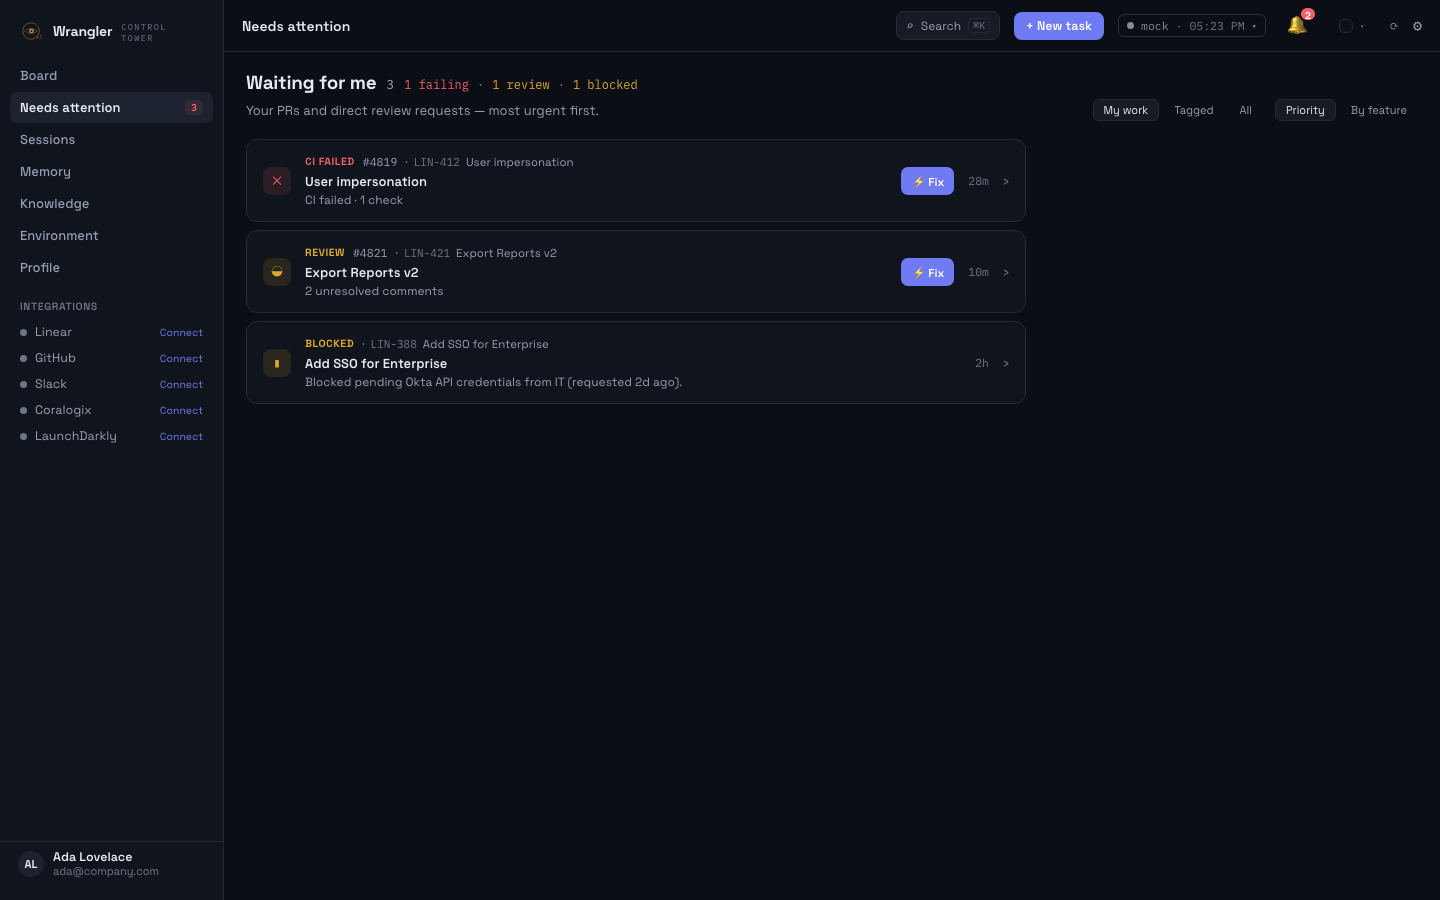Sort by Priority
This screenshot has height=900, width=1440.
(1305, 110)
